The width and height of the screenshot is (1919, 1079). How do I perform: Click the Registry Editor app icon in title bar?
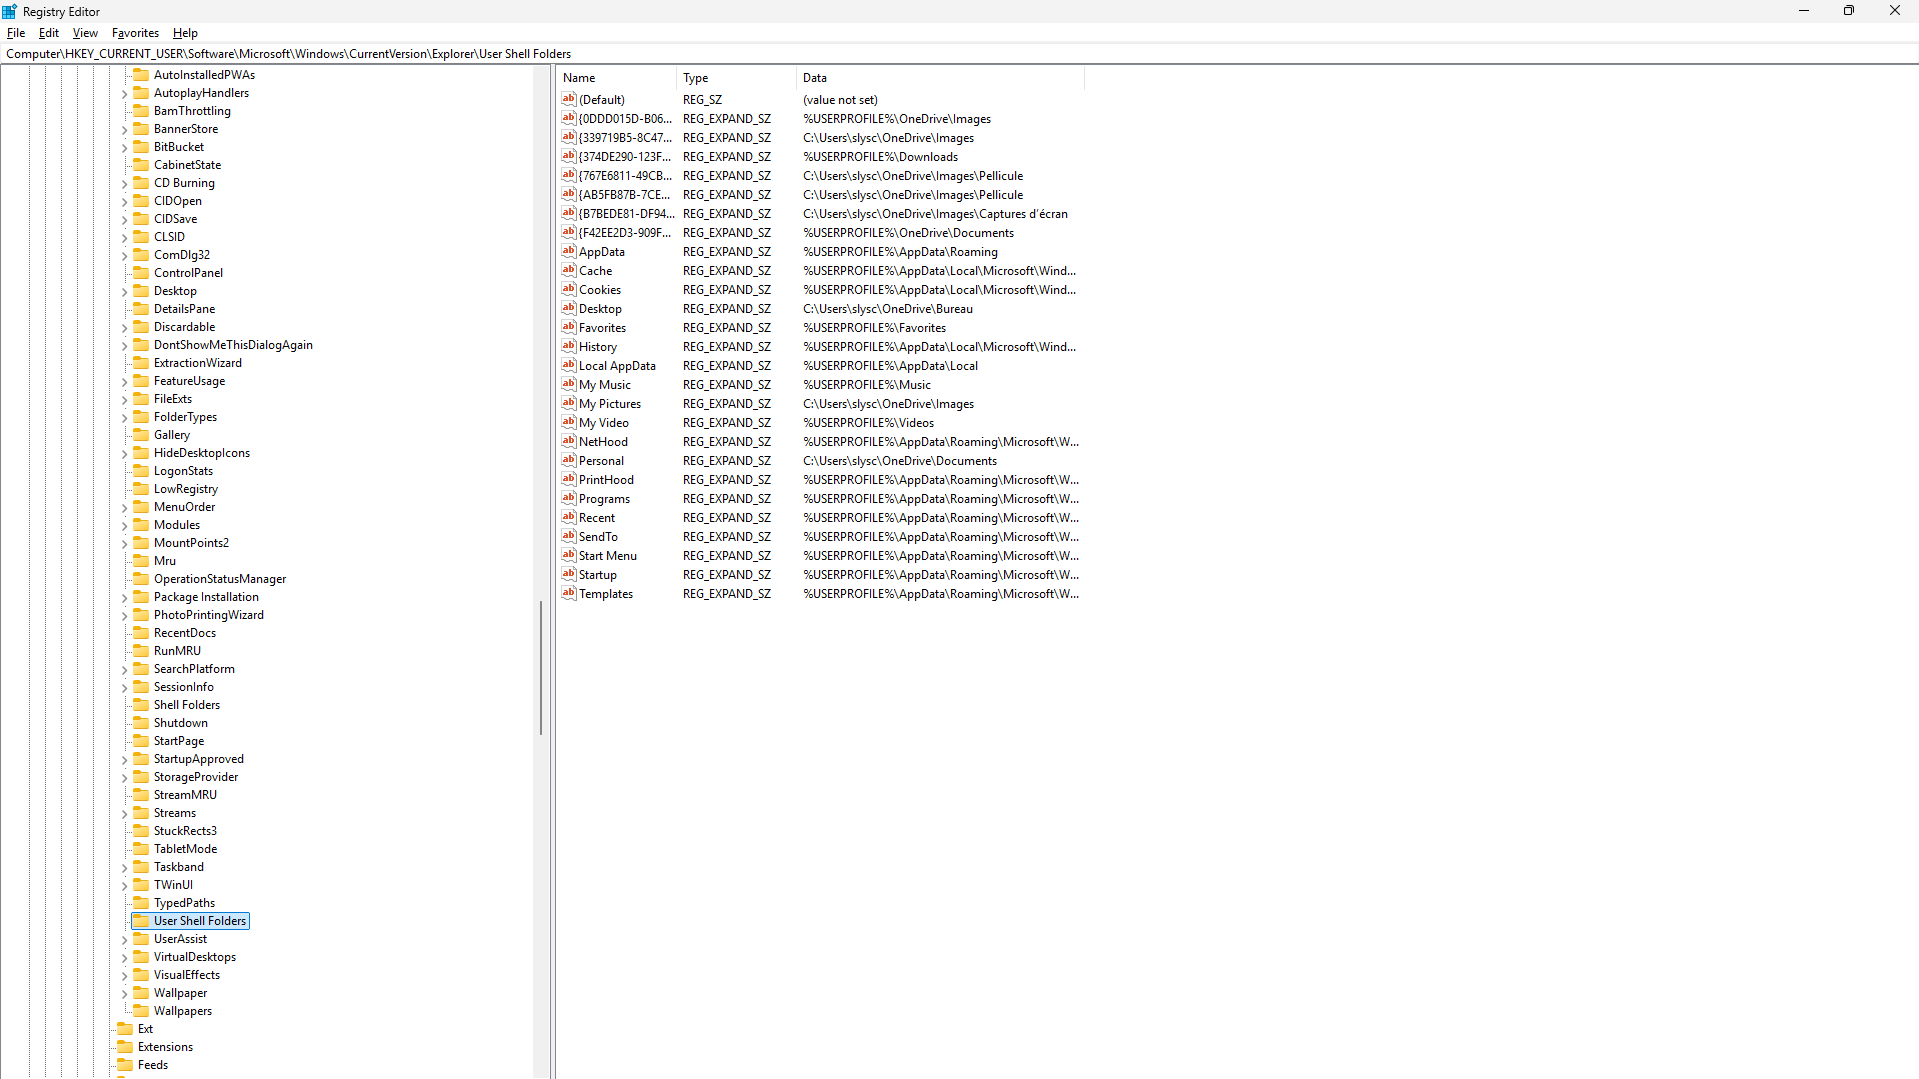10,11
